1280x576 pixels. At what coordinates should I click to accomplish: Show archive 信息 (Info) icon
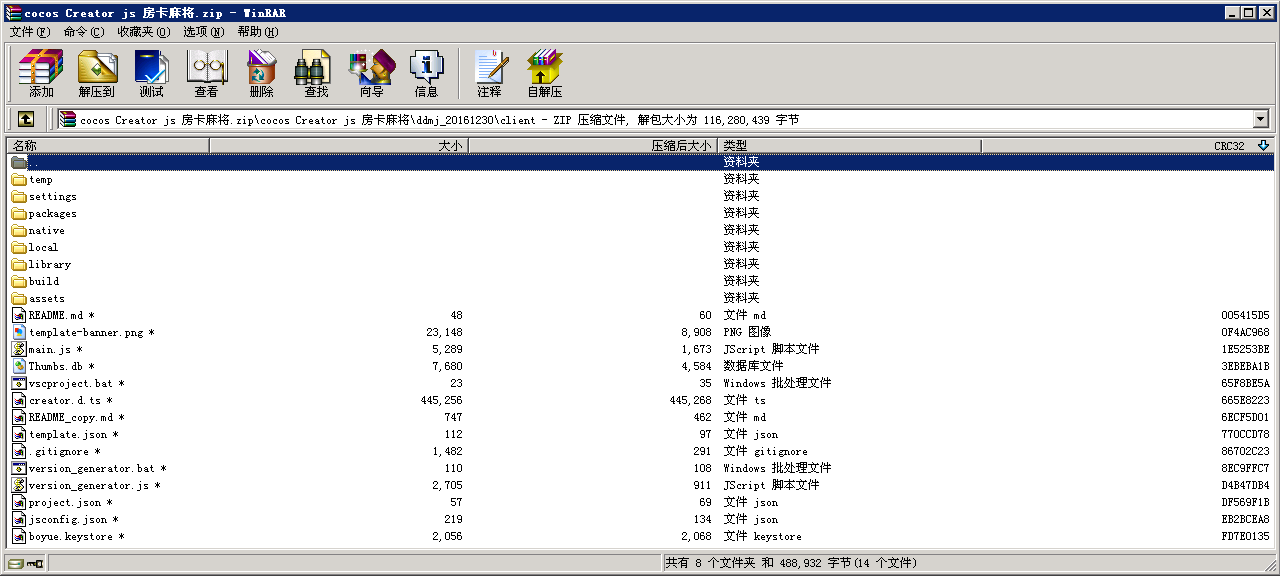pos(426,73)
